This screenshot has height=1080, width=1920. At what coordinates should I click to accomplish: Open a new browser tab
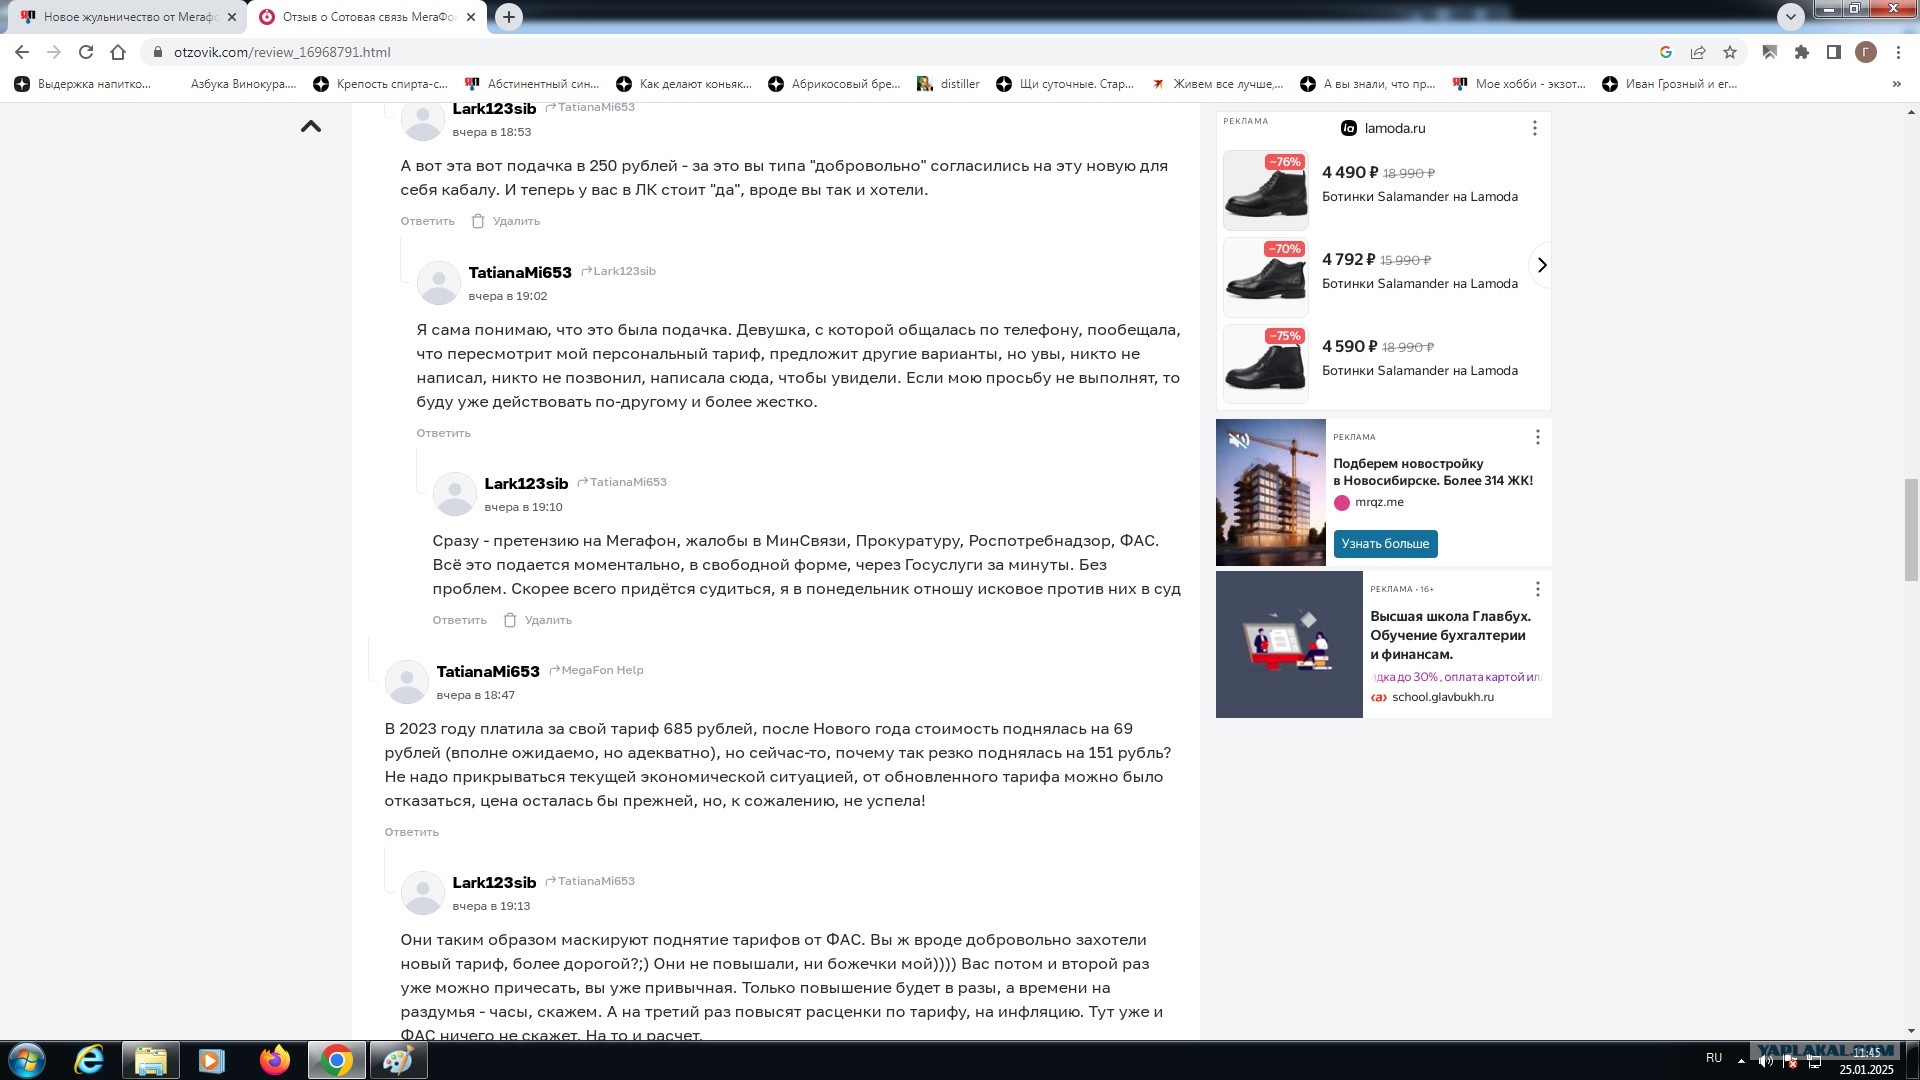tap(509, 17)
